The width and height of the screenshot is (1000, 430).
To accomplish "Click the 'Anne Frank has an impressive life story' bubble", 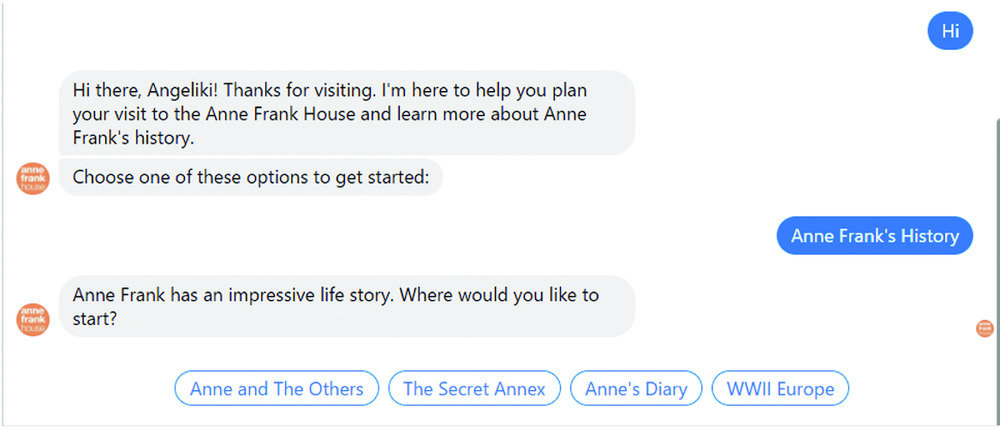I will point(346,306).
